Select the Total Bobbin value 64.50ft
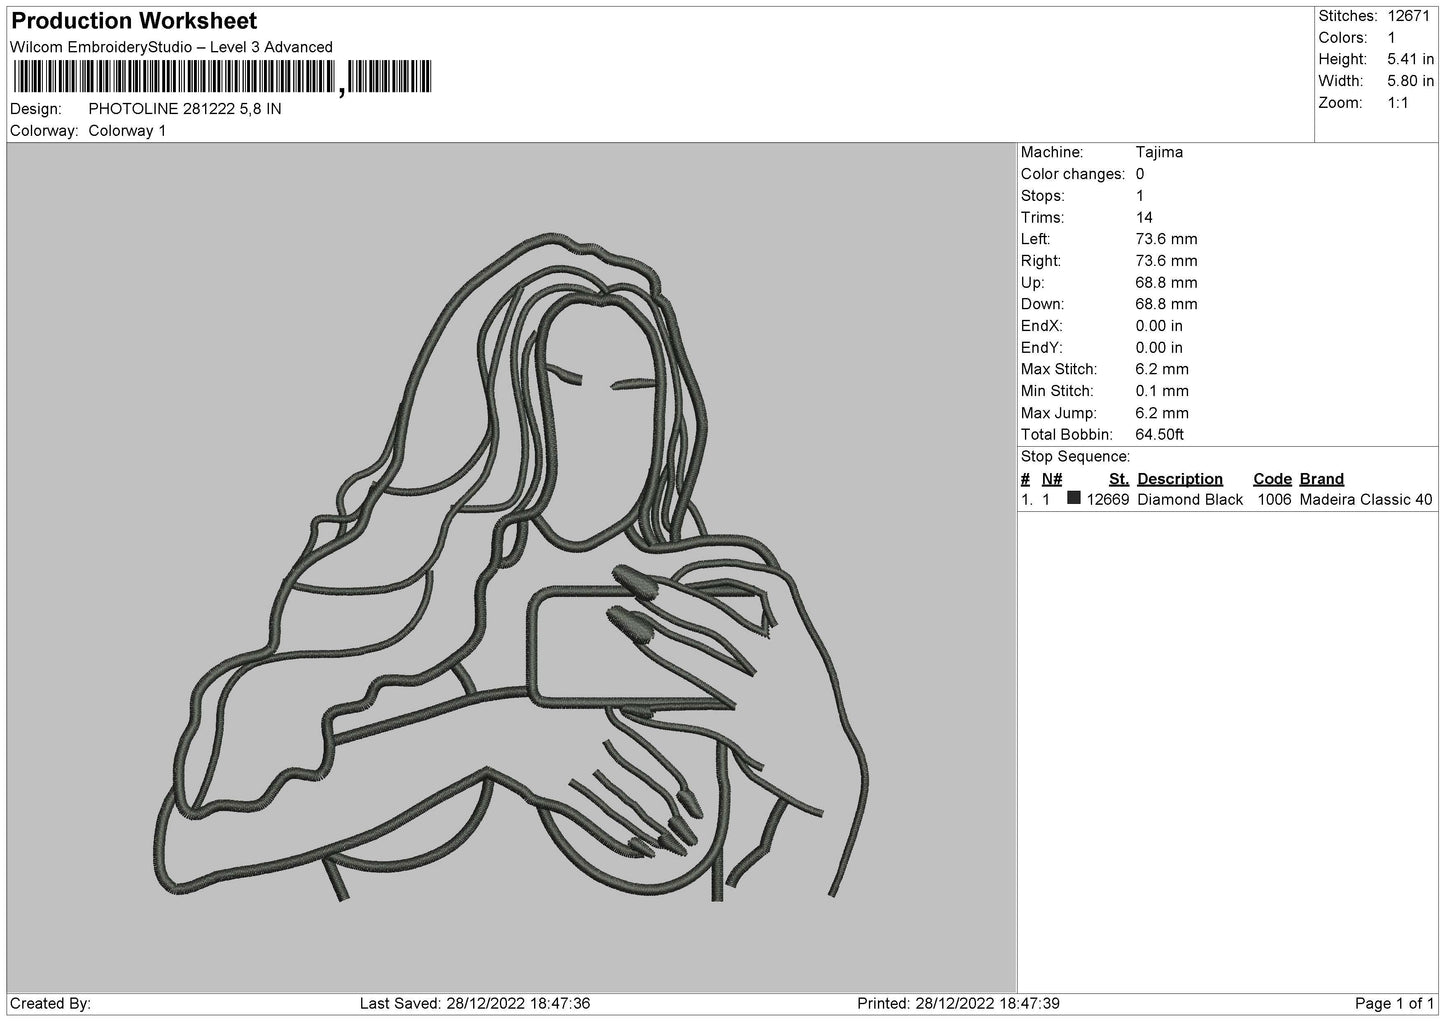This screenshot has width=1445, height=1021. click(x=1160, y=435)
